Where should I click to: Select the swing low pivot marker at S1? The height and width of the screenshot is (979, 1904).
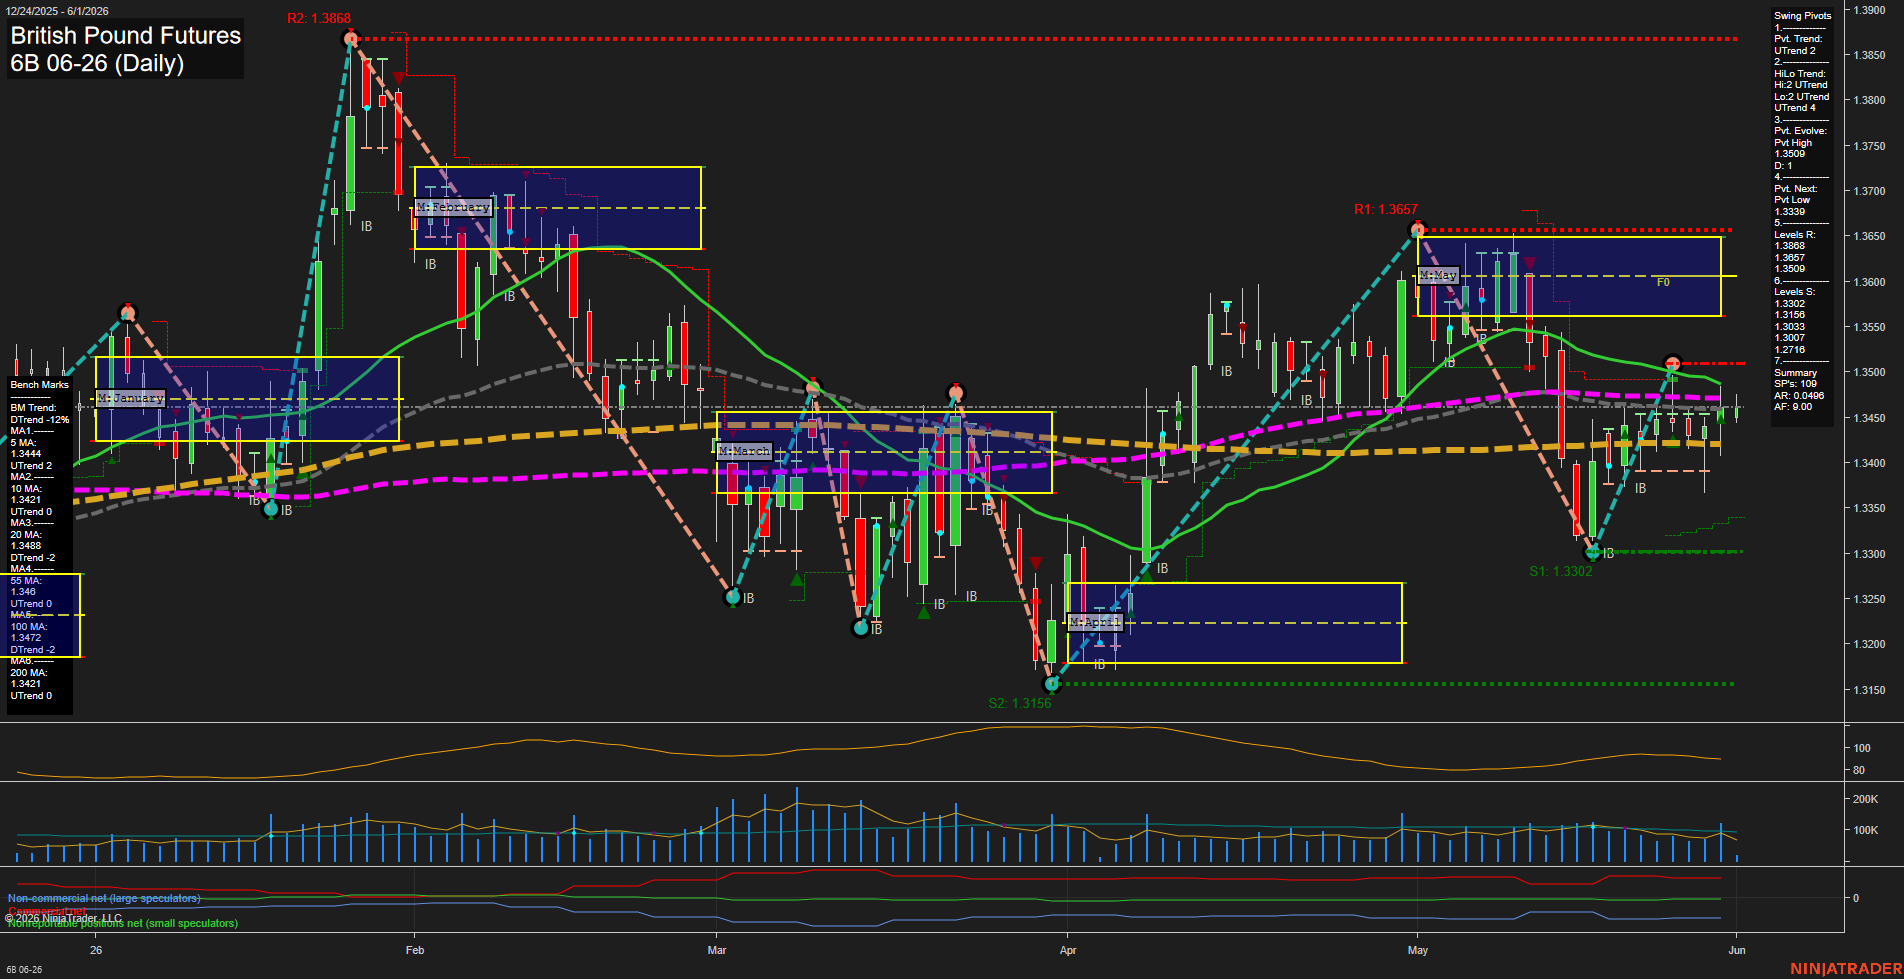pos(1593,552)
